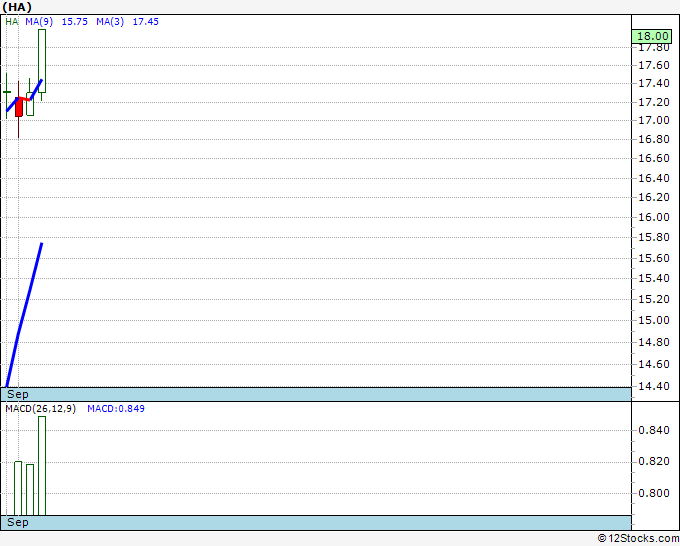Click the 14.40 price axis label
Viewport: 680px width, 546px height.
[x=654, y=386]
